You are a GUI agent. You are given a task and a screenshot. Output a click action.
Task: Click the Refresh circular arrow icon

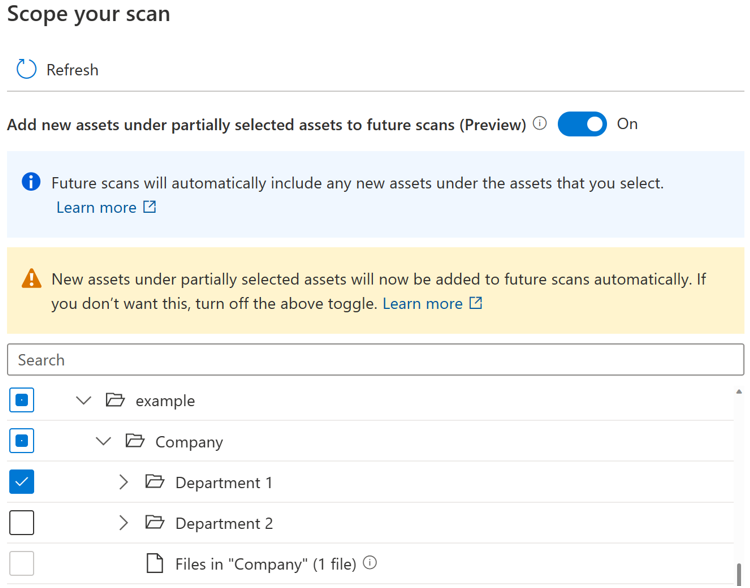(26, 69)
